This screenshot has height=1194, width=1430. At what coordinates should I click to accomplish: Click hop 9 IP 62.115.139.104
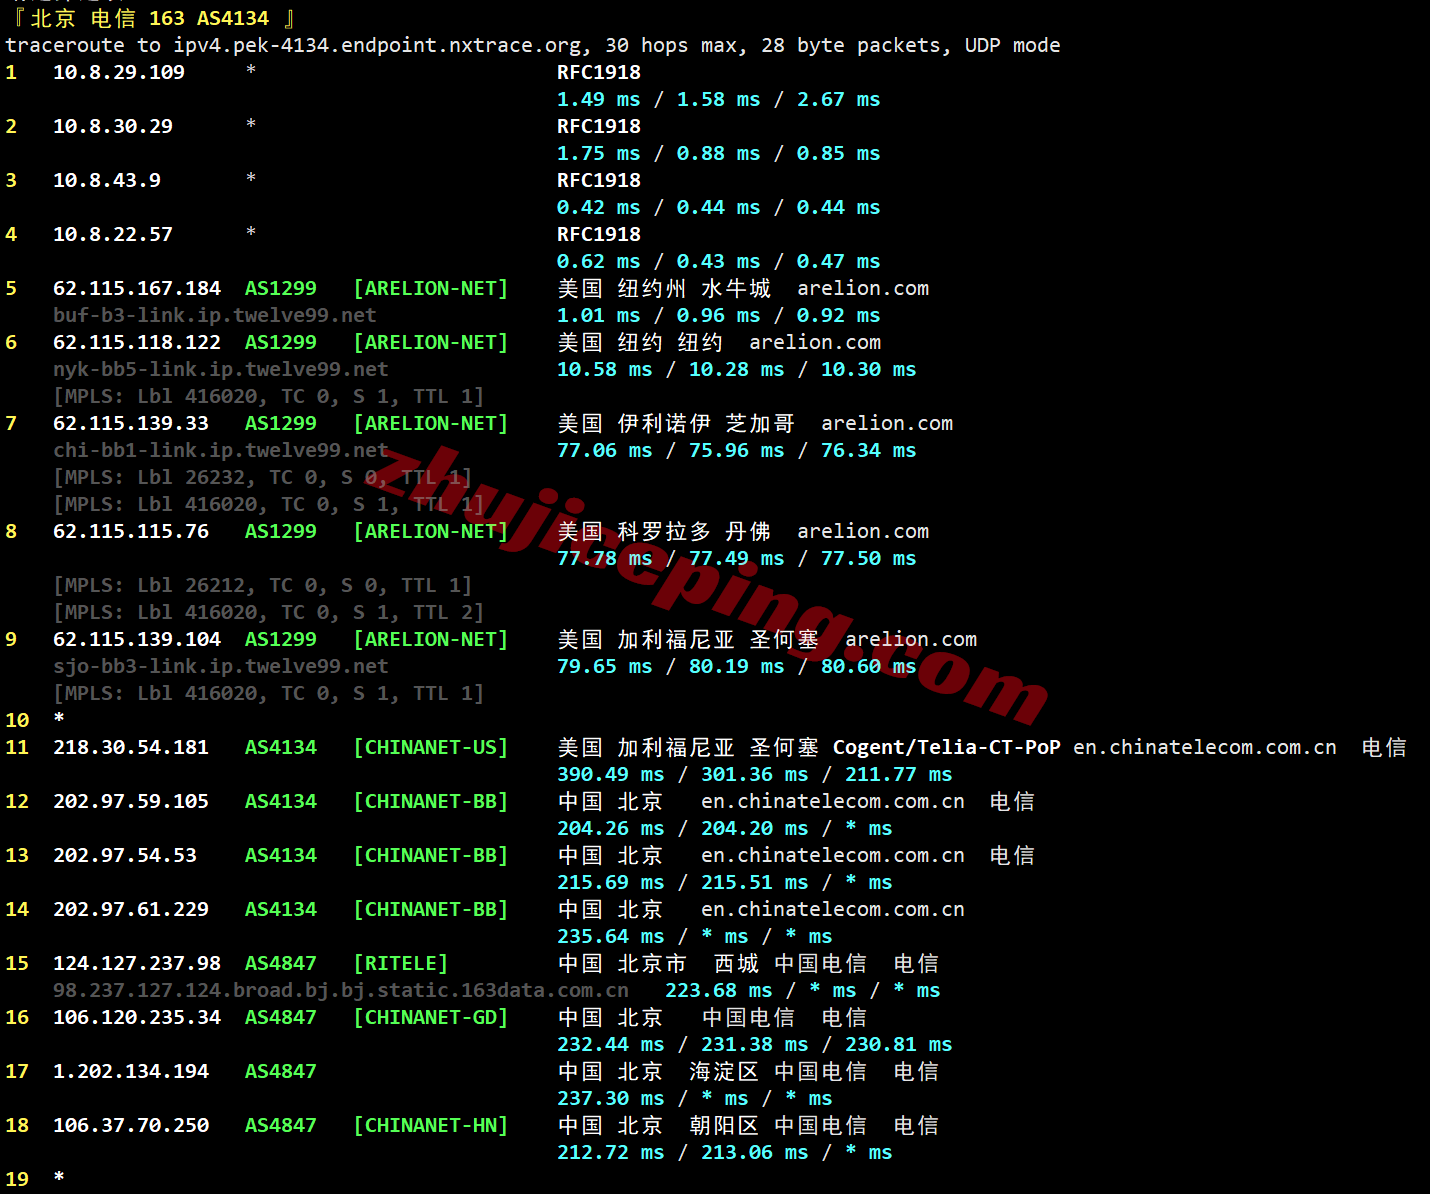(x=137, y=639)
